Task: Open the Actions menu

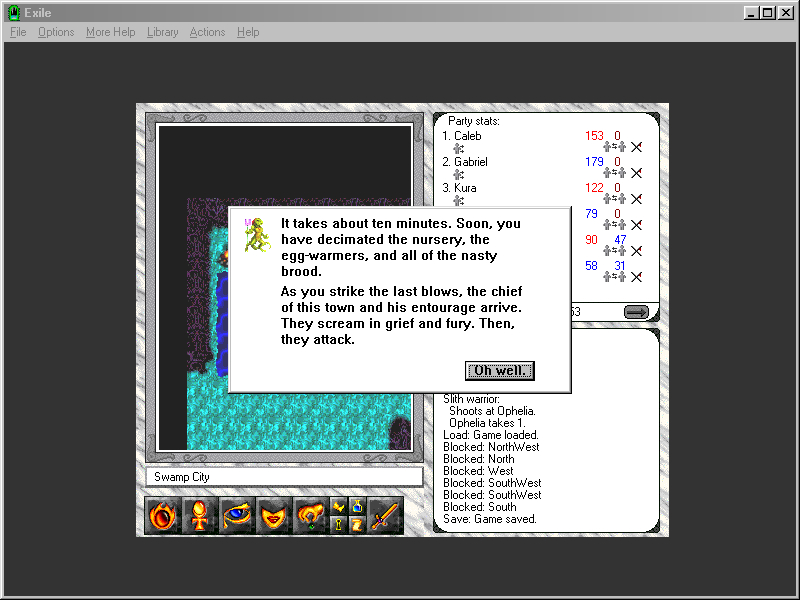Action: point(207,32)
